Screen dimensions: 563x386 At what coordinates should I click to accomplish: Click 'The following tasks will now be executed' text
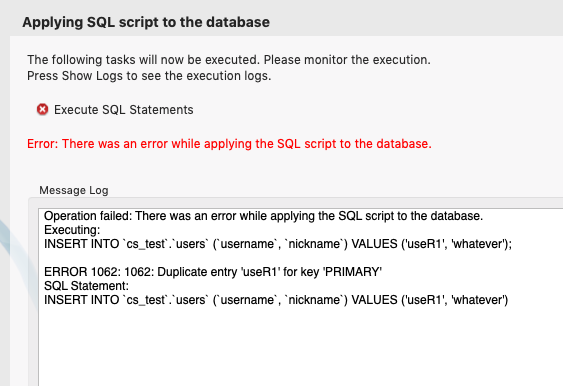pyautogui.click(x=229, y=60)
